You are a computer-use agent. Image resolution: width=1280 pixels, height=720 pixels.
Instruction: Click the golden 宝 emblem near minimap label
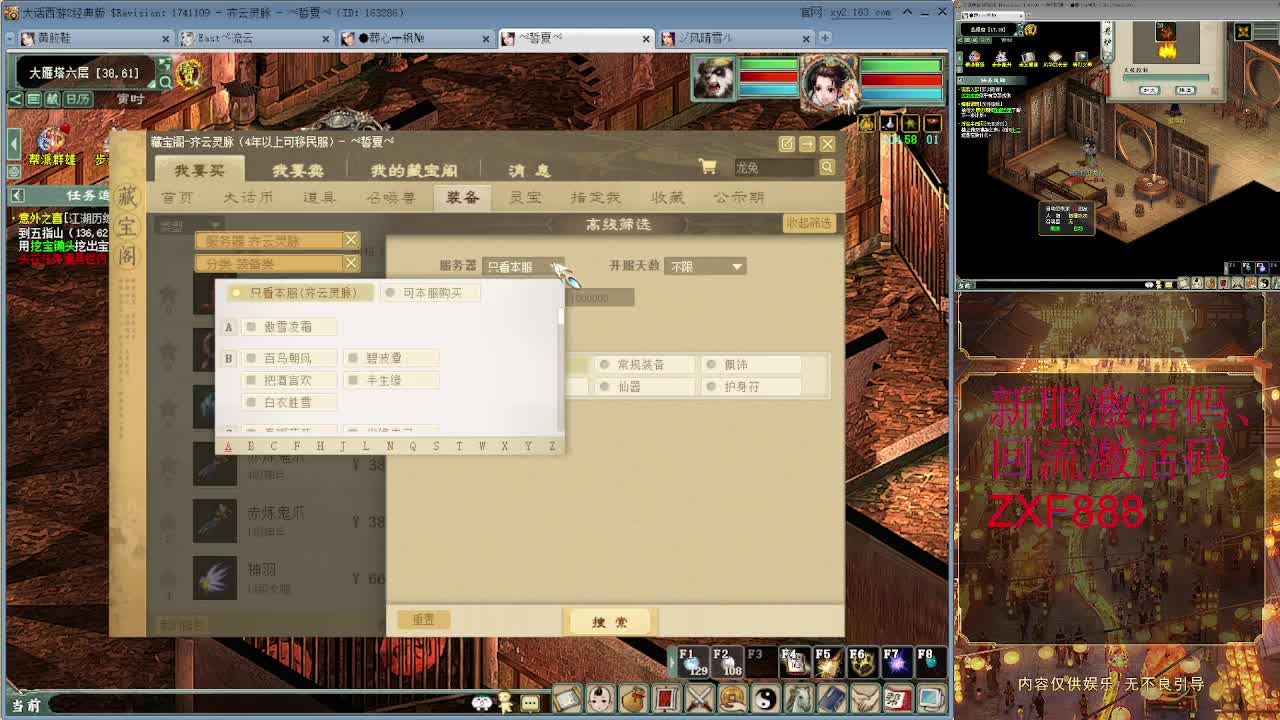point(189,72)
